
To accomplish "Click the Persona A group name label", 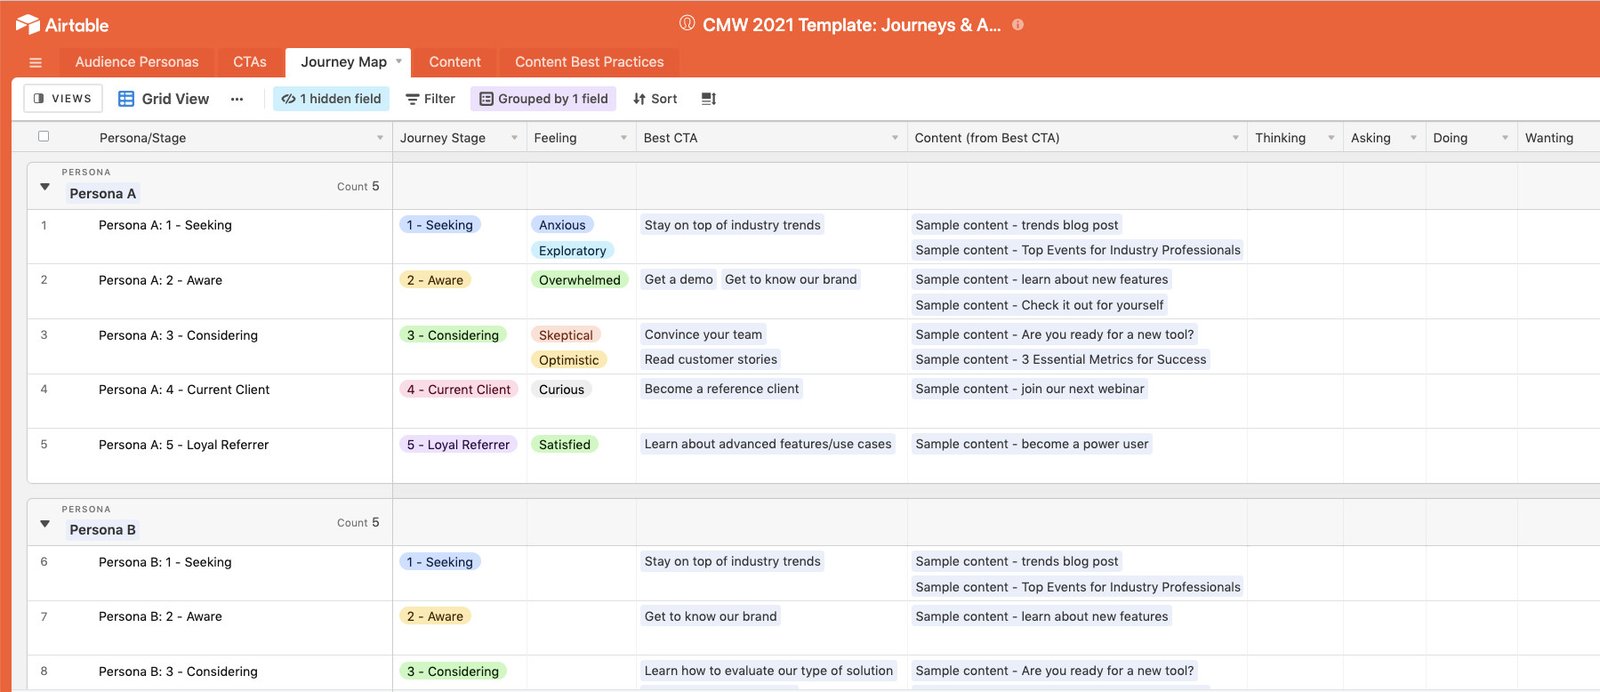I will (x=103, y=194).
